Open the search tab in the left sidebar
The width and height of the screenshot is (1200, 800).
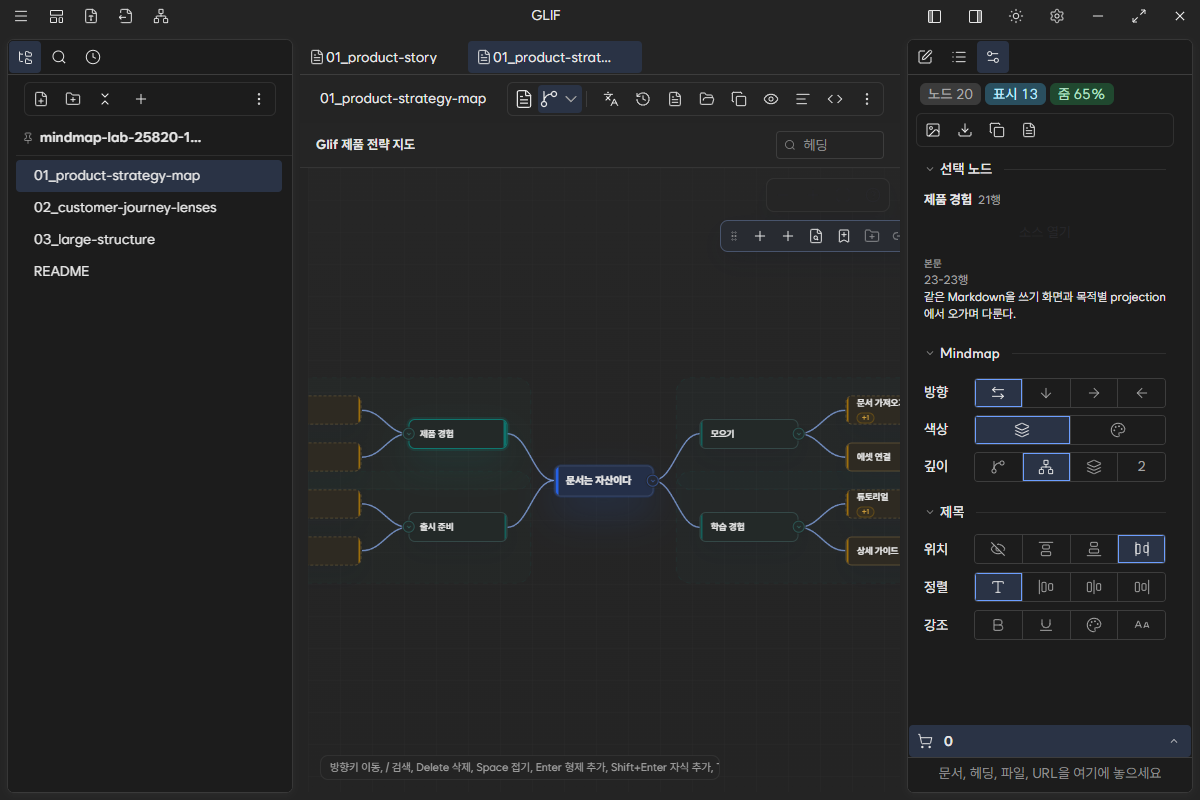(x=59, y=57)
